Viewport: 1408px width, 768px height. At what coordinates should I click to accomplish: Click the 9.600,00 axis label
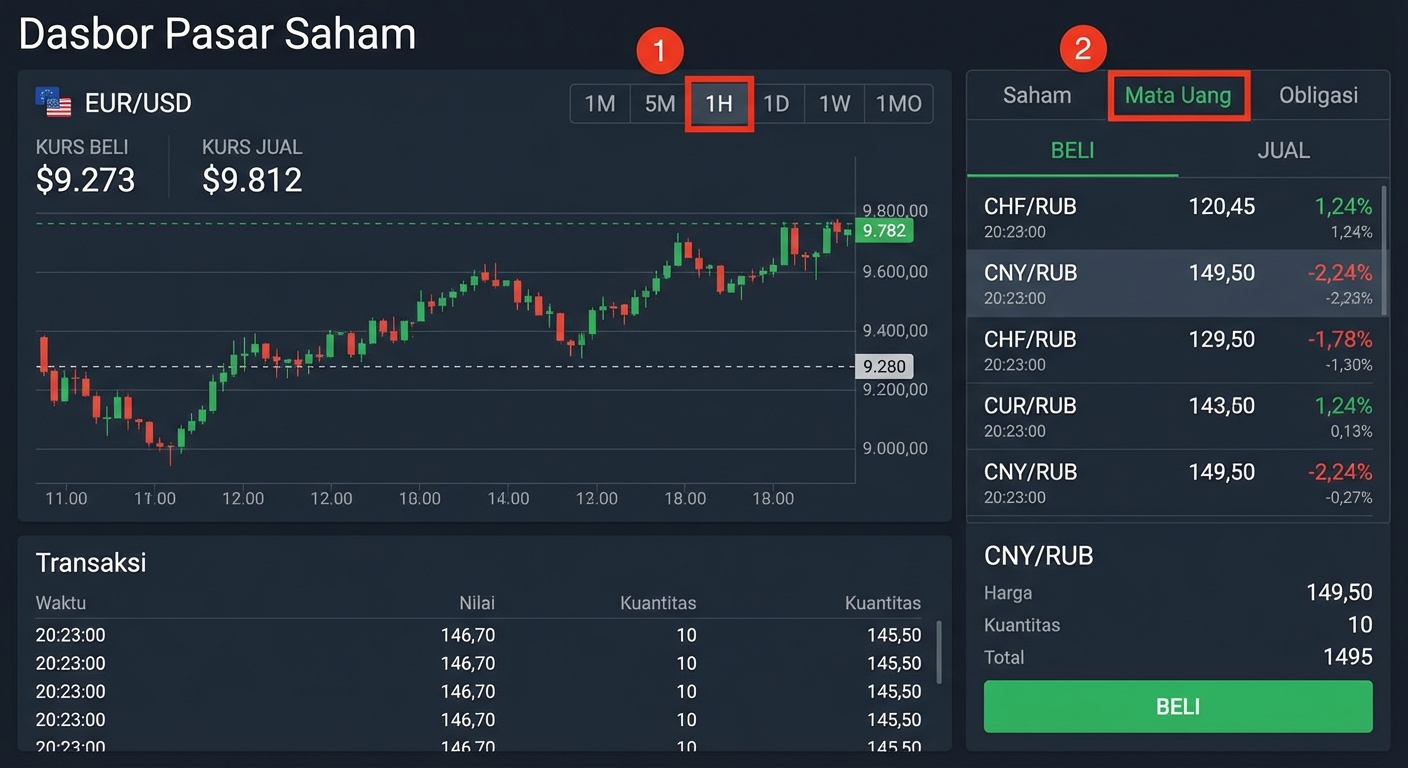pyautogui.click(x=895, y=271)
